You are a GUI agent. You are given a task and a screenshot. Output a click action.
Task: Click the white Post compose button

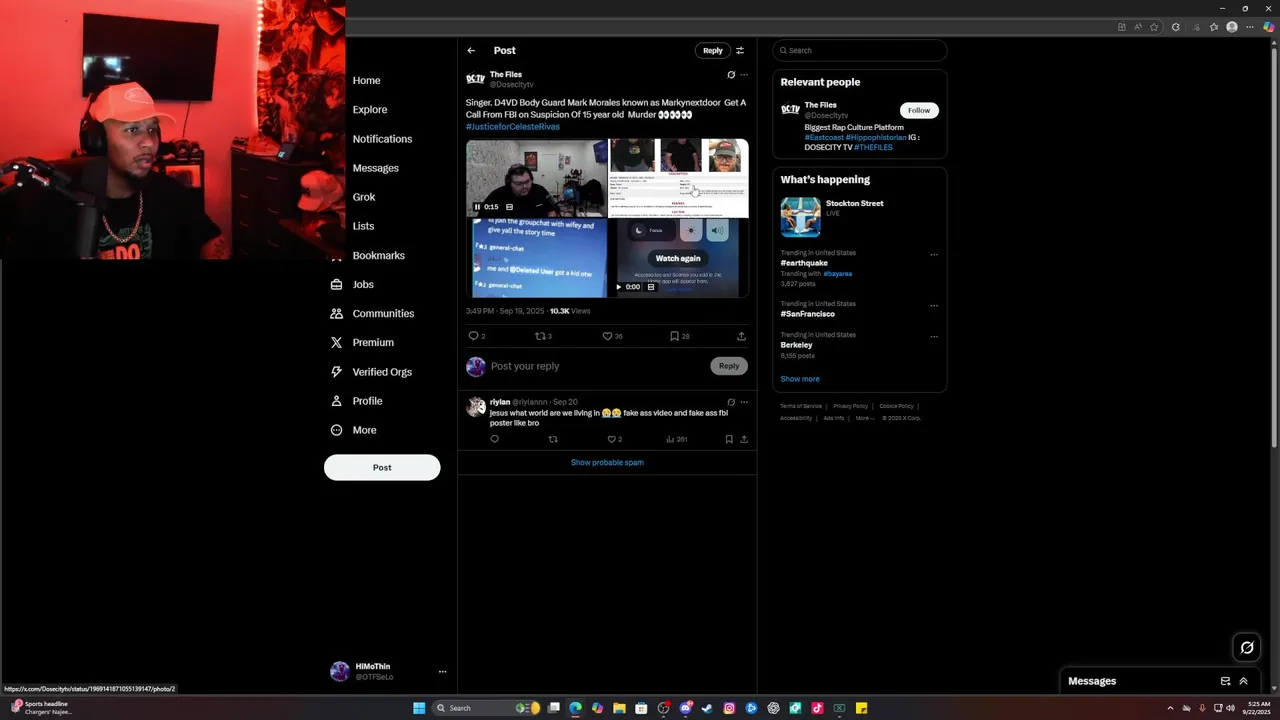click(x=382, y=467)
